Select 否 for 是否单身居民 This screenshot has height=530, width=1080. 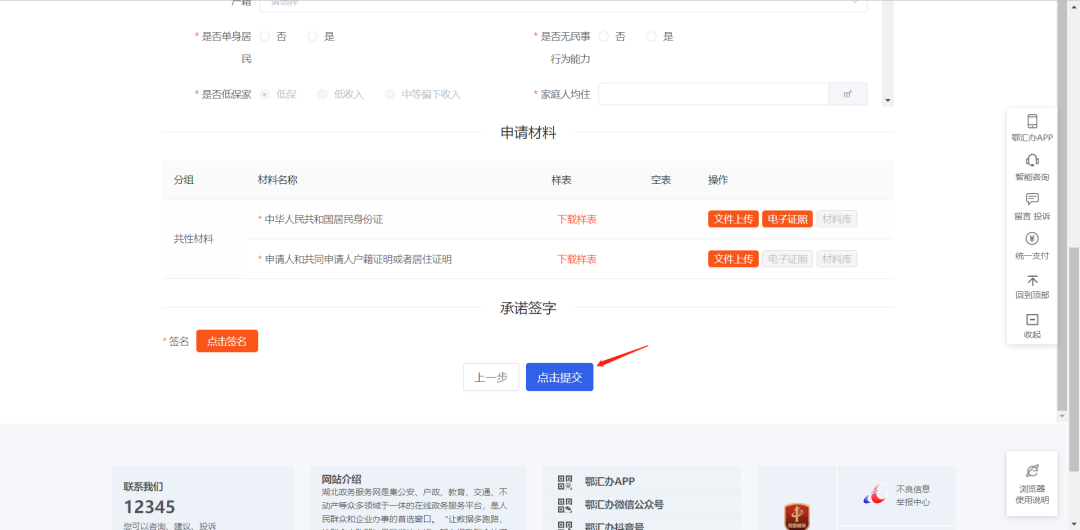click(266, 37)
